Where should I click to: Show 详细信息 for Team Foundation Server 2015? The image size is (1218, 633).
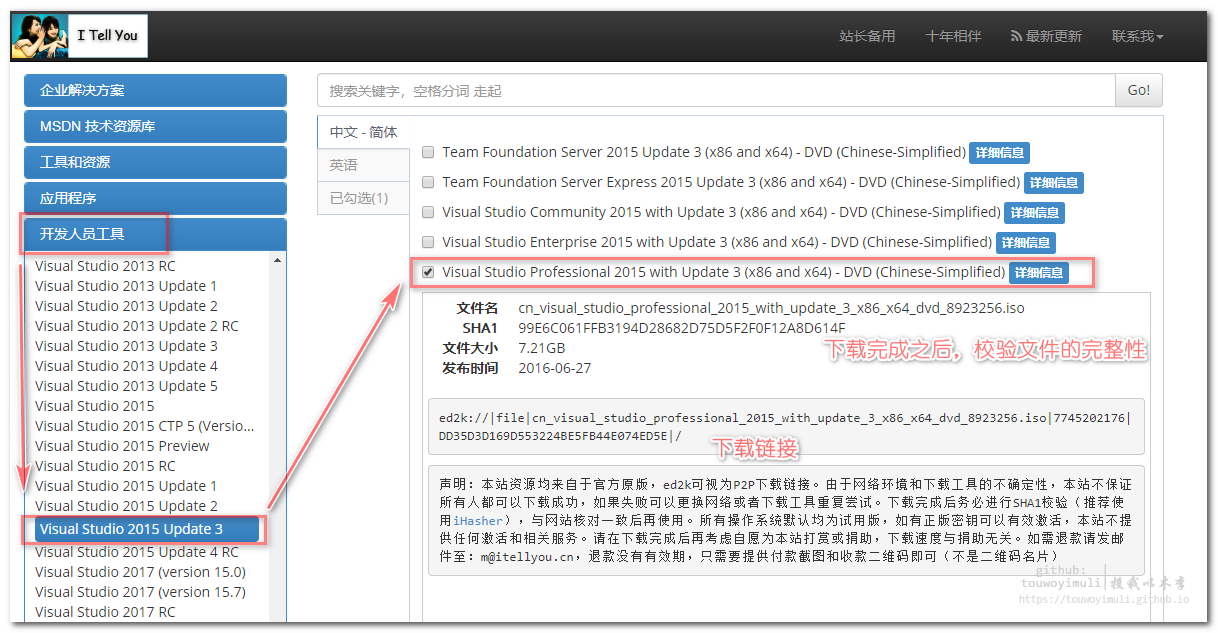(999, 153)
